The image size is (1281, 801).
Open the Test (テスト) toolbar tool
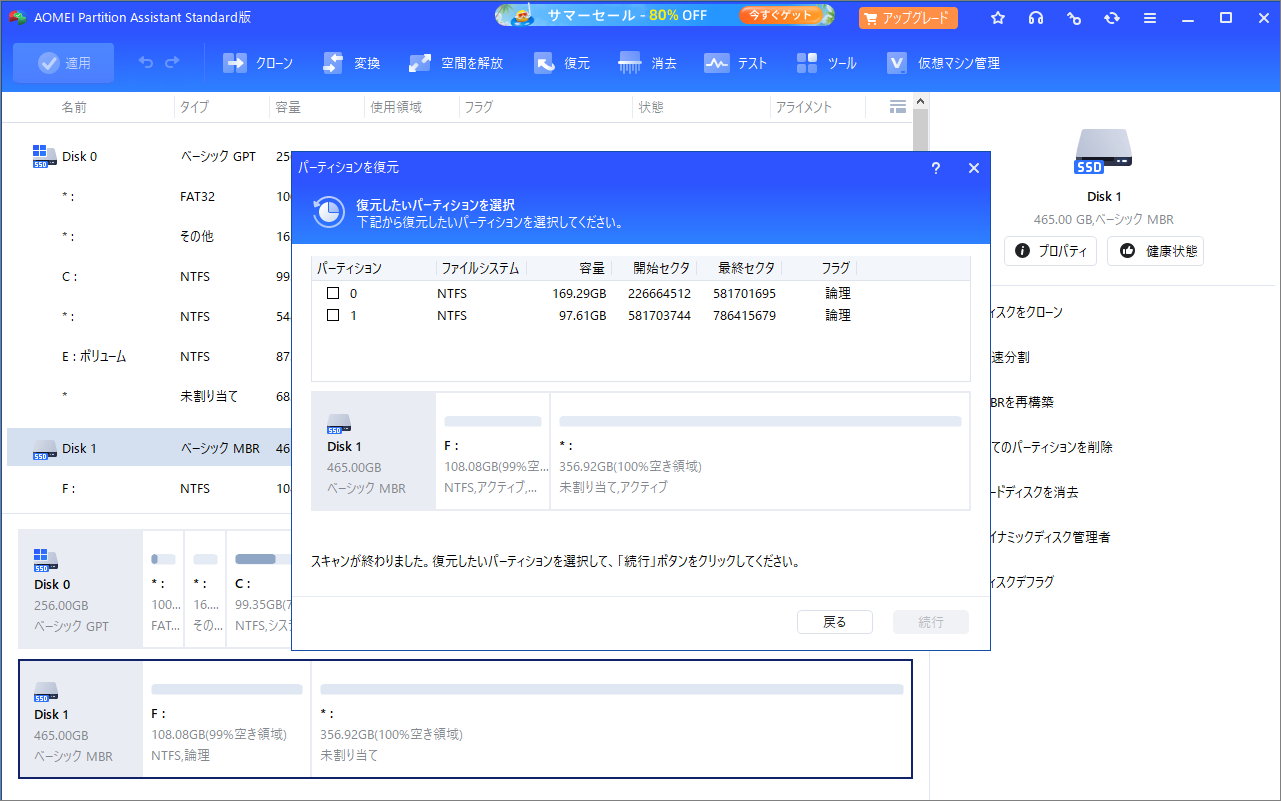735,63
